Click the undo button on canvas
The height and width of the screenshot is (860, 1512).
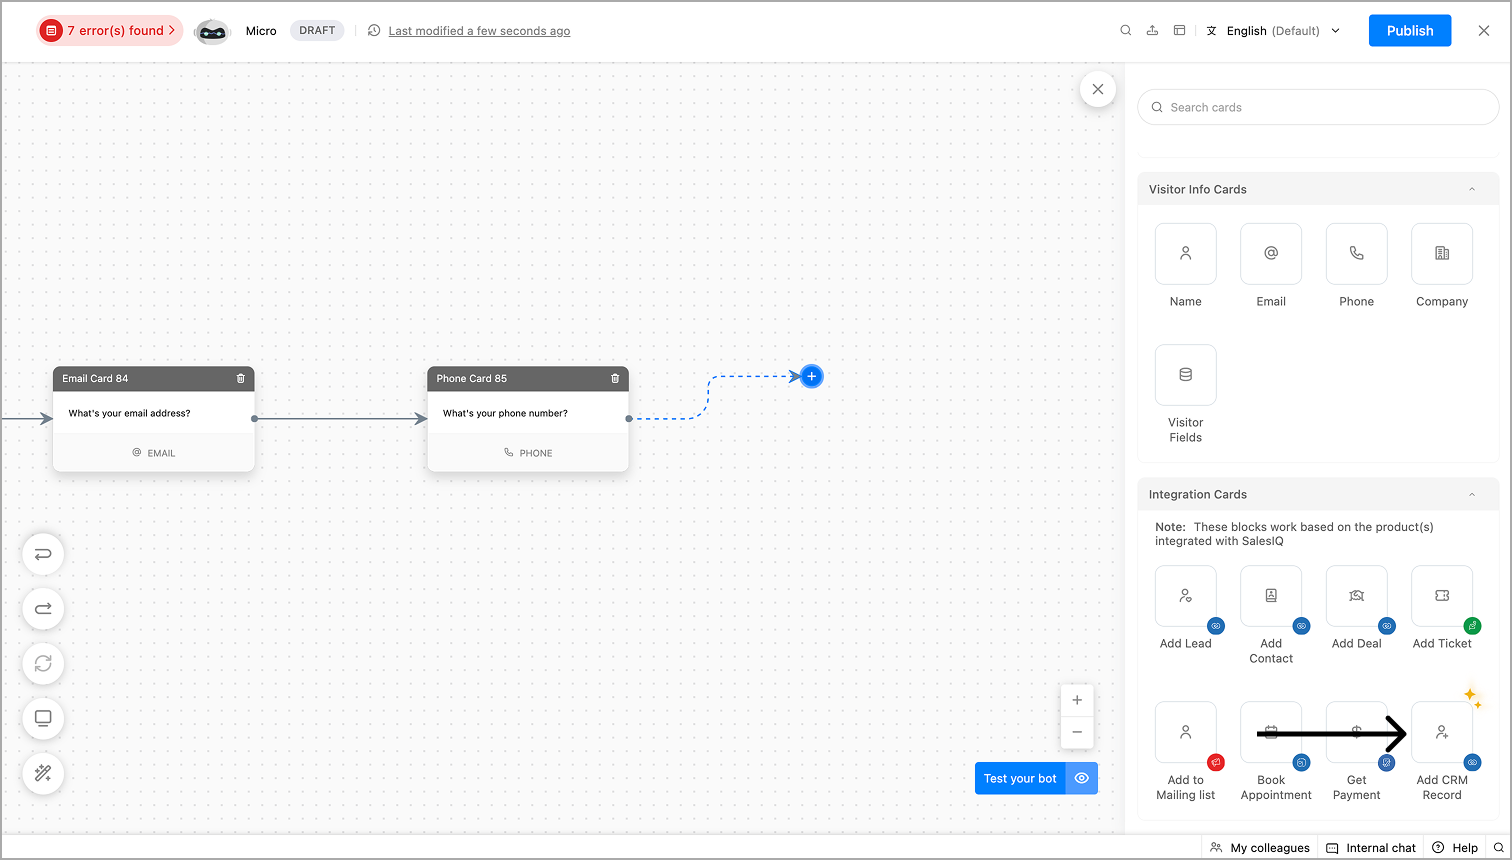43,554
